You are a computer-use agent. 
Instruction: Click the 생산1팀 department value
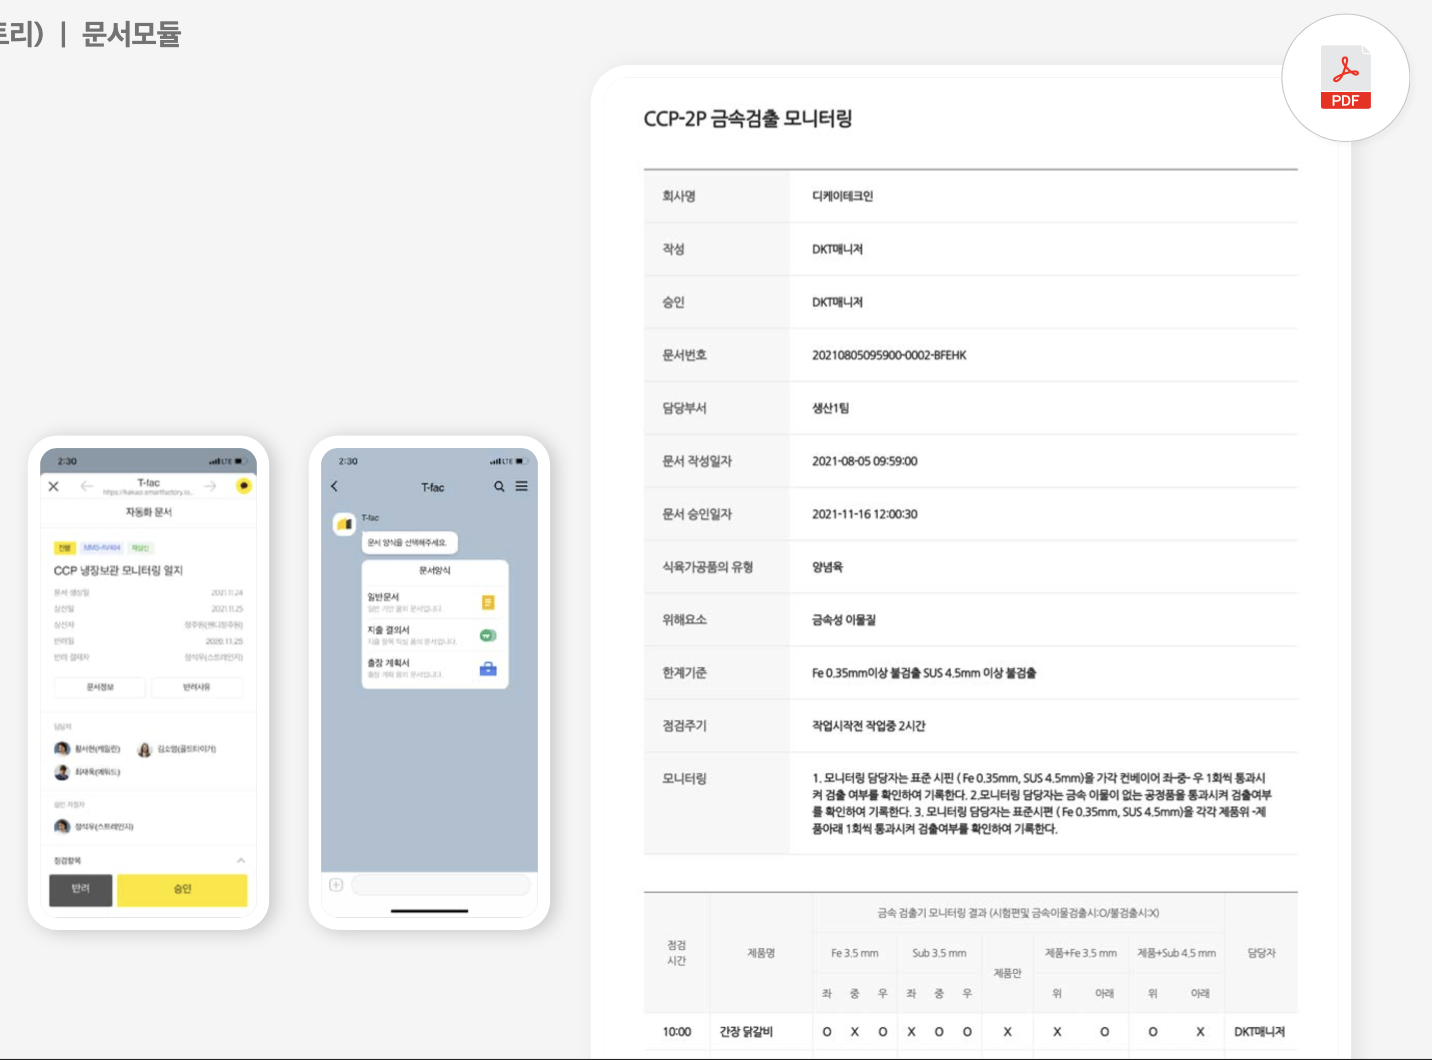point(830,408)
